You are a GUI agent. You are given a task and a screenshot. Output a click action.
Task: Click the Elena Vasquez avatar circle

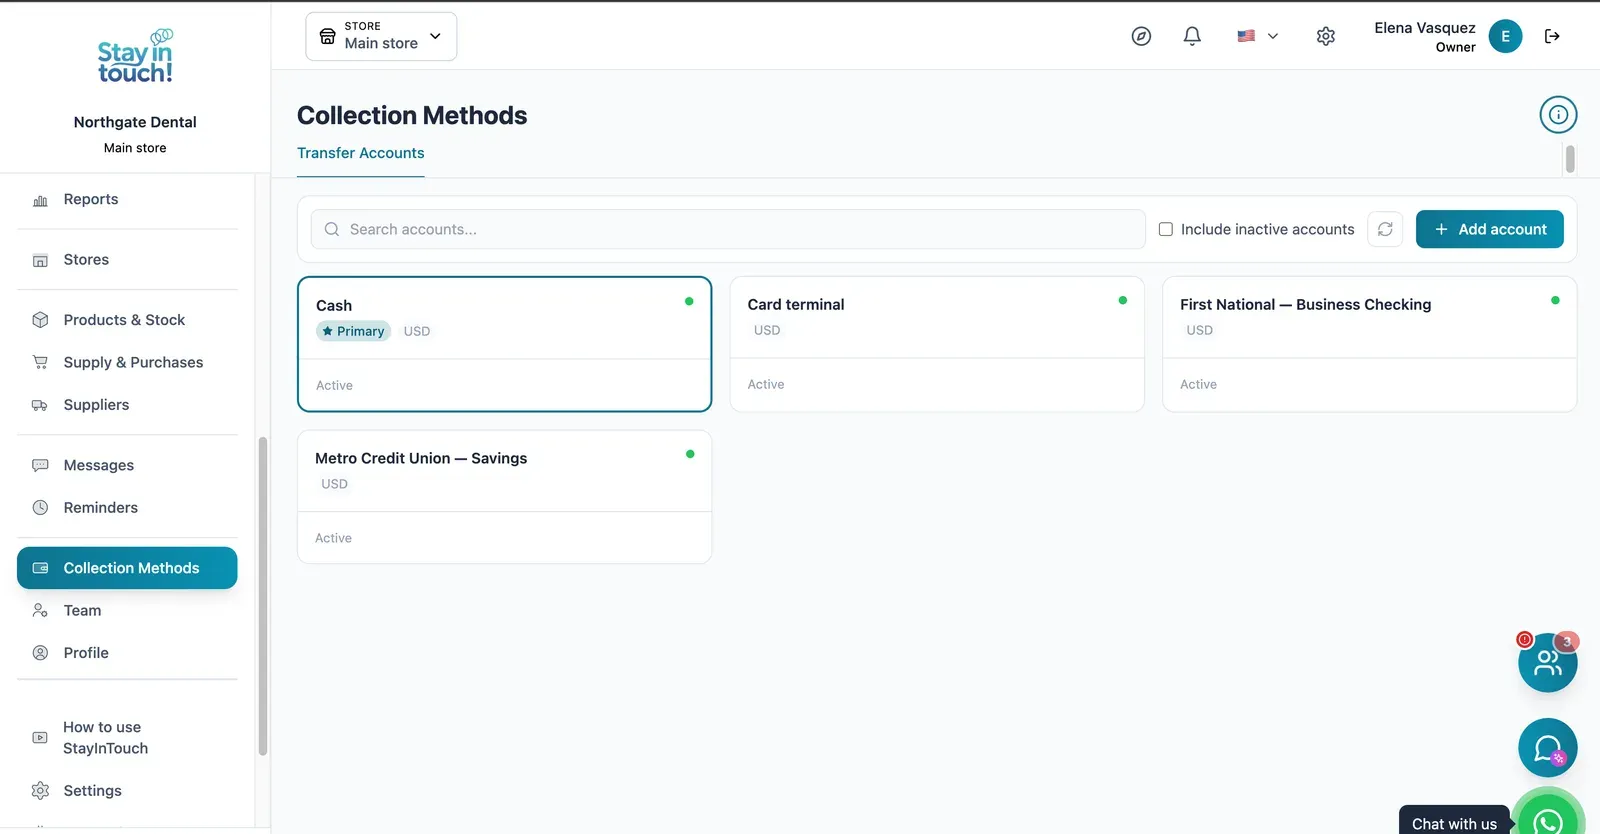pyautogui.click(x=1505, y=36)
